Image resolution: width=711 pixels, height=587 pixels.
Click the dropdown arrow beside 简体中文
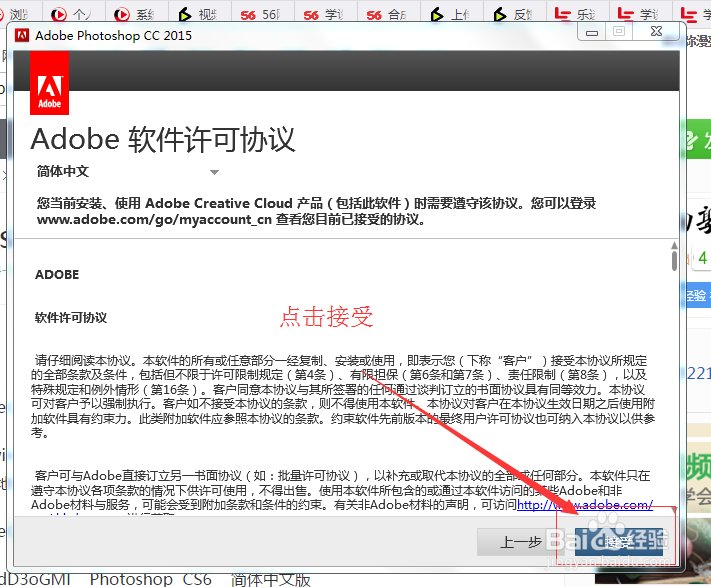214,172
